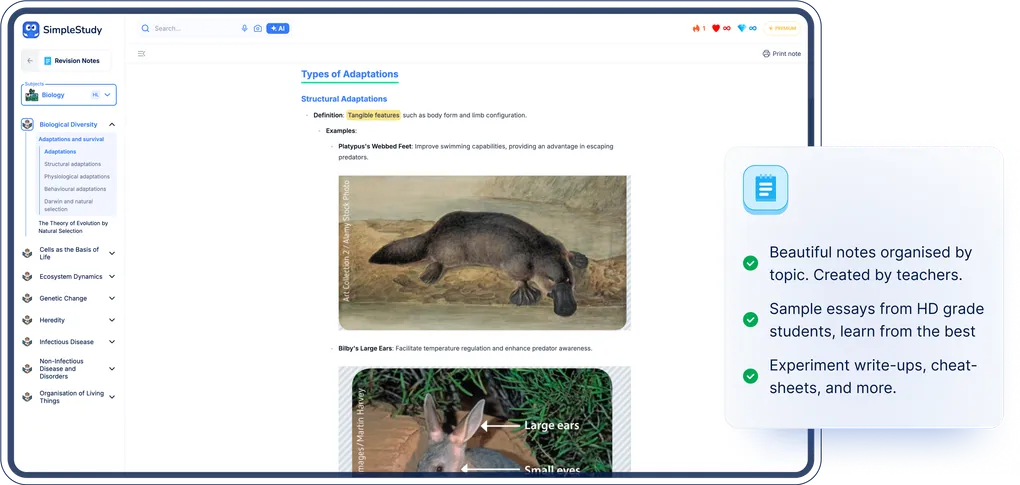The width and height of the screenshot is (1020, 485).
Task: Click the search magnifier icon
Action: pos(145,29)
